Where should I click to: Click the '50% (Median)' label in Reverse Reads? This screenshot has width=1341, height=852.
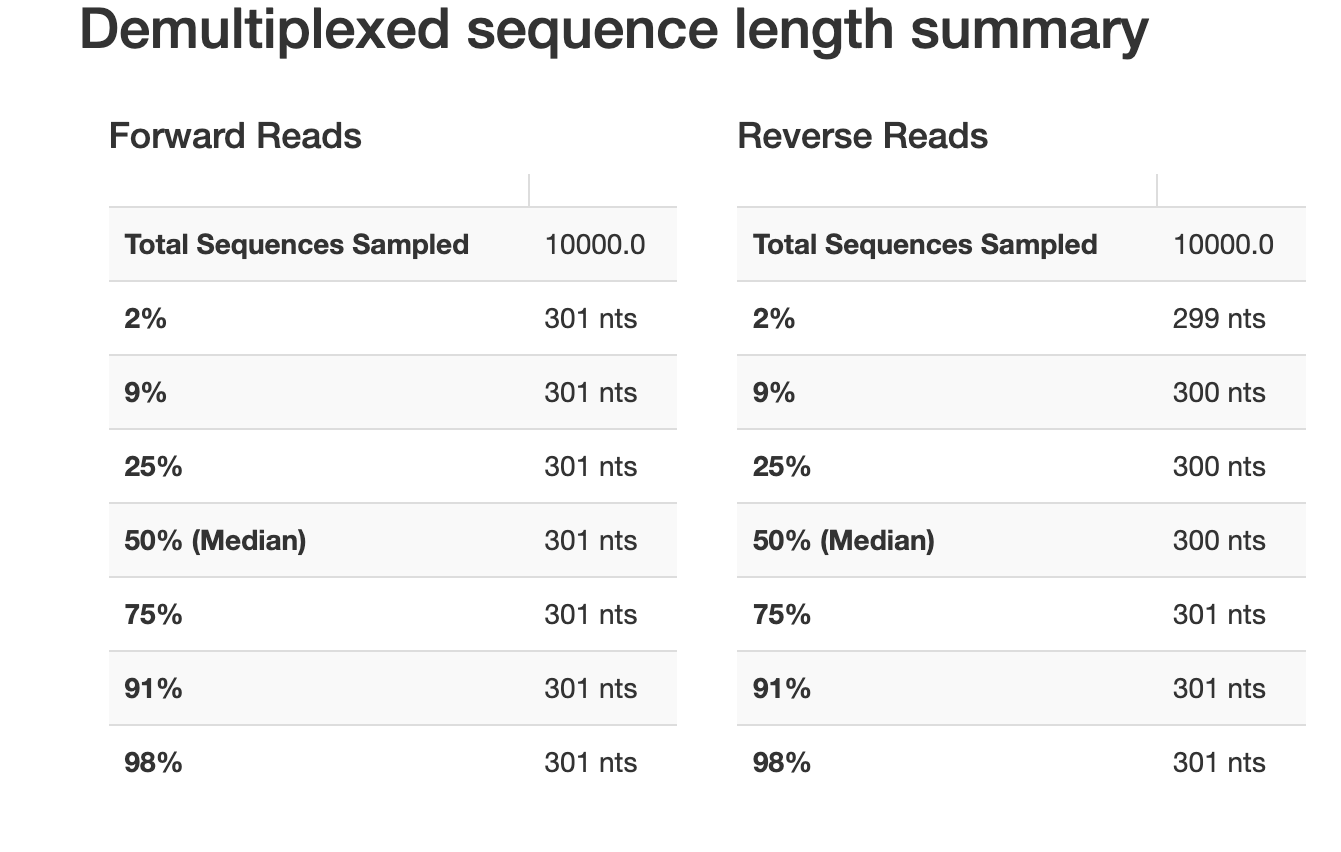[843, 541]
